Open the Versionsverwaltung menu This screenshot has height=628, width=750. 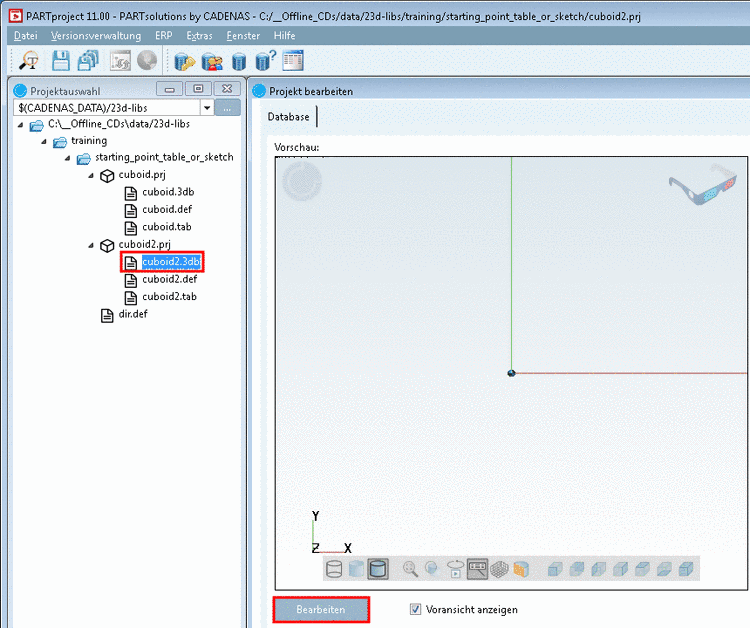click(96, 36)
